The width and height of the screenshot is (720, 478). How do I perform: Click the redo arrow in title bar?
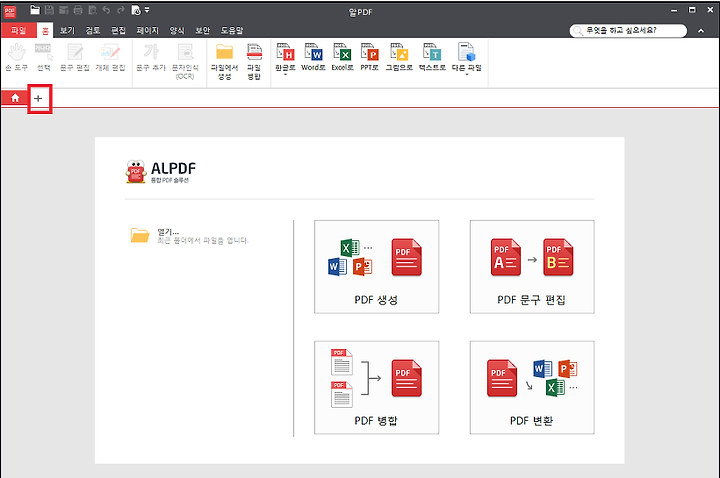120,10
